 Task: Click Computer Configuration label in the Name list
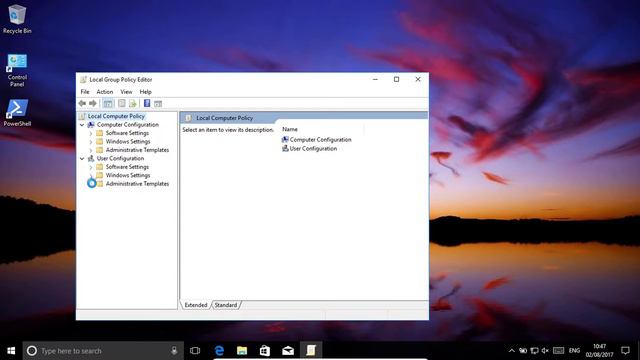coord(320,140)
